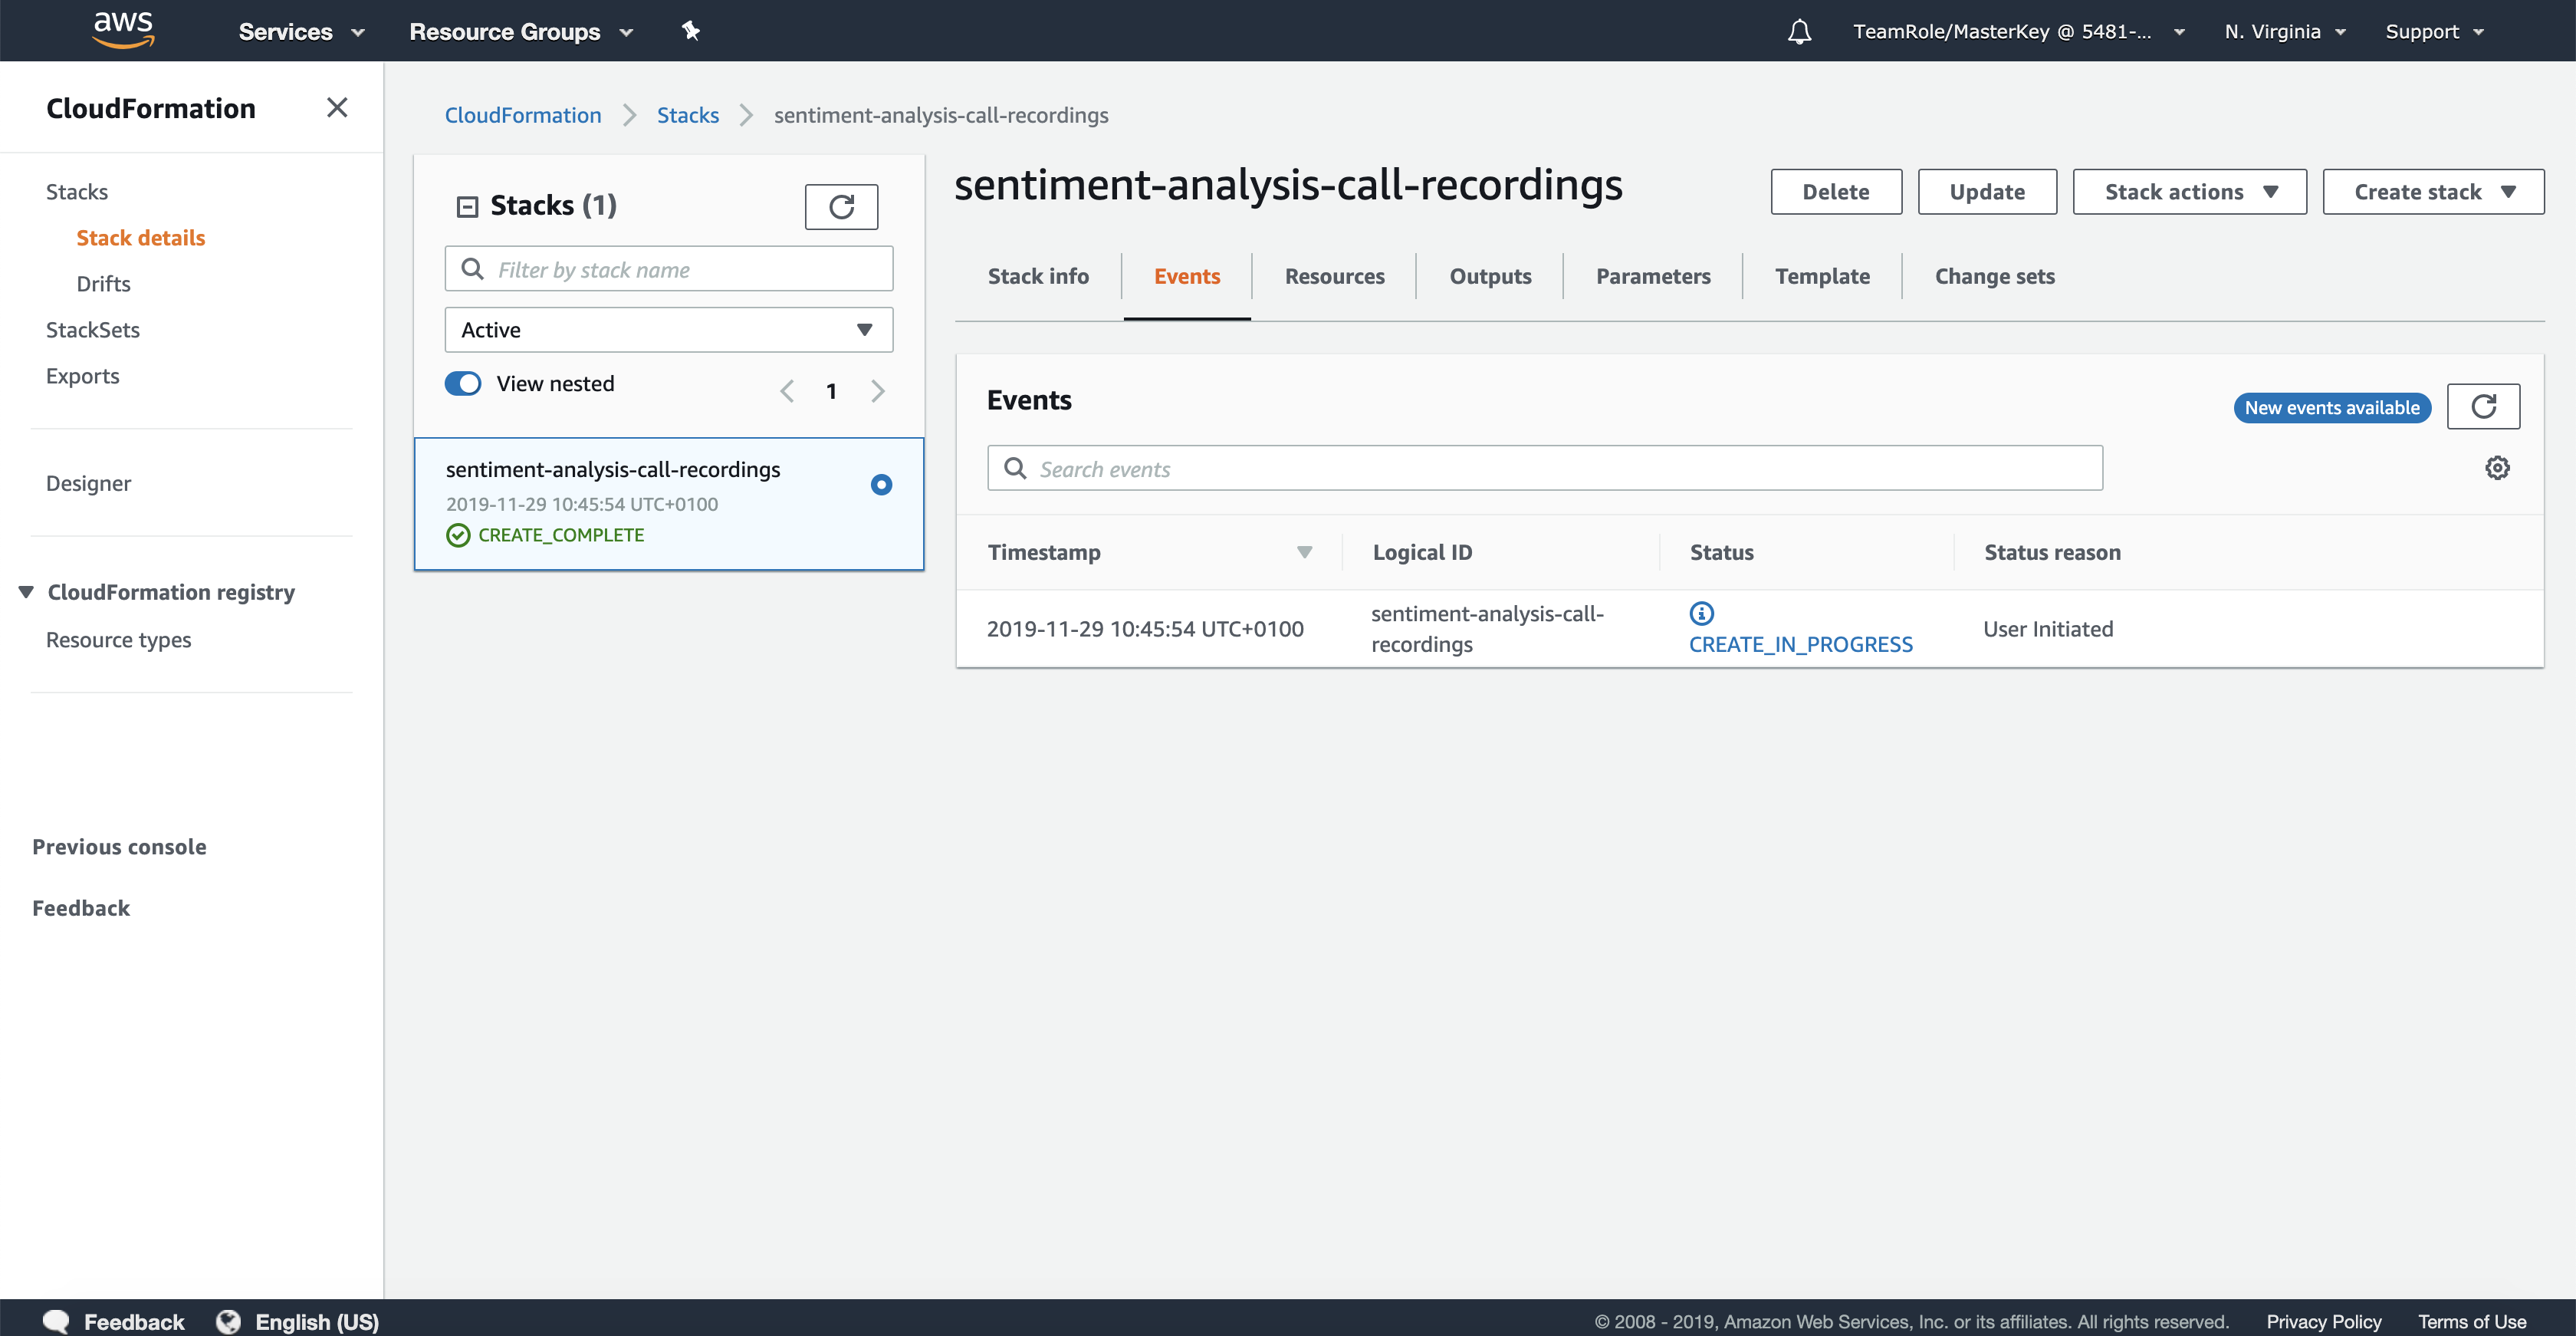Toggle the View nested switch

463,384
